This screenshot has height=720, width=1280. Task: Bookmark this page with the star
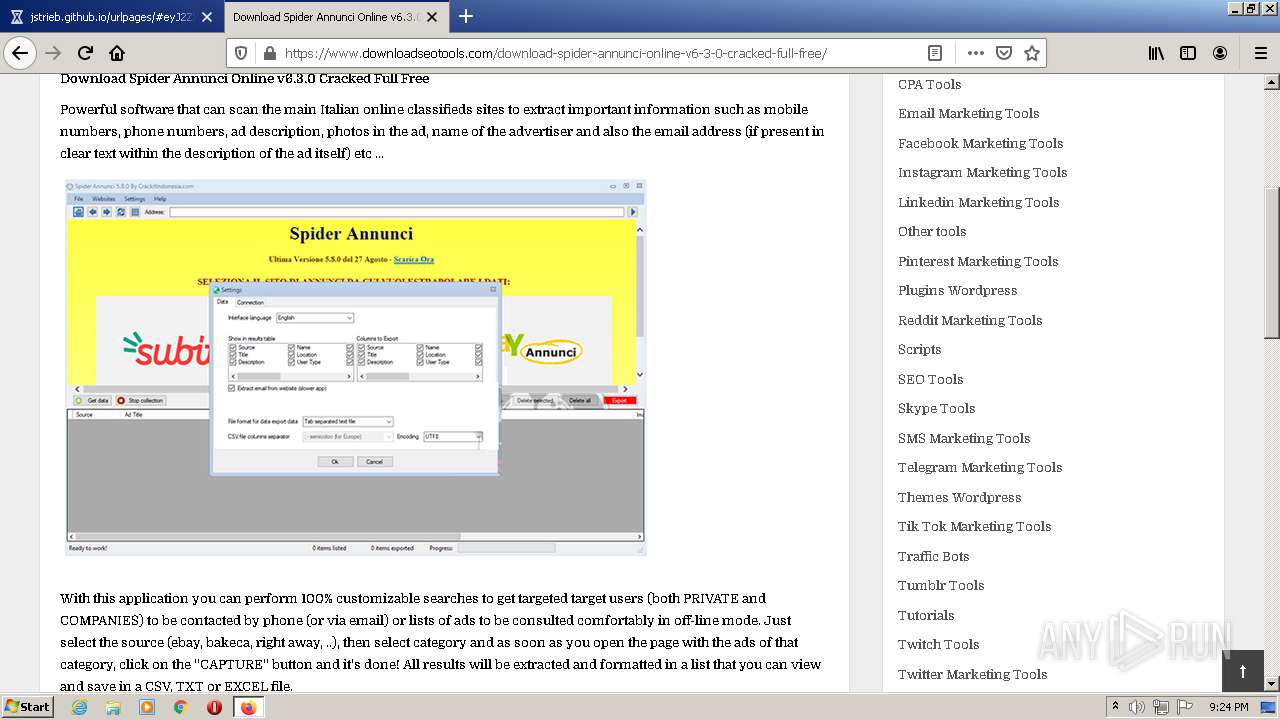(1032, 53)
